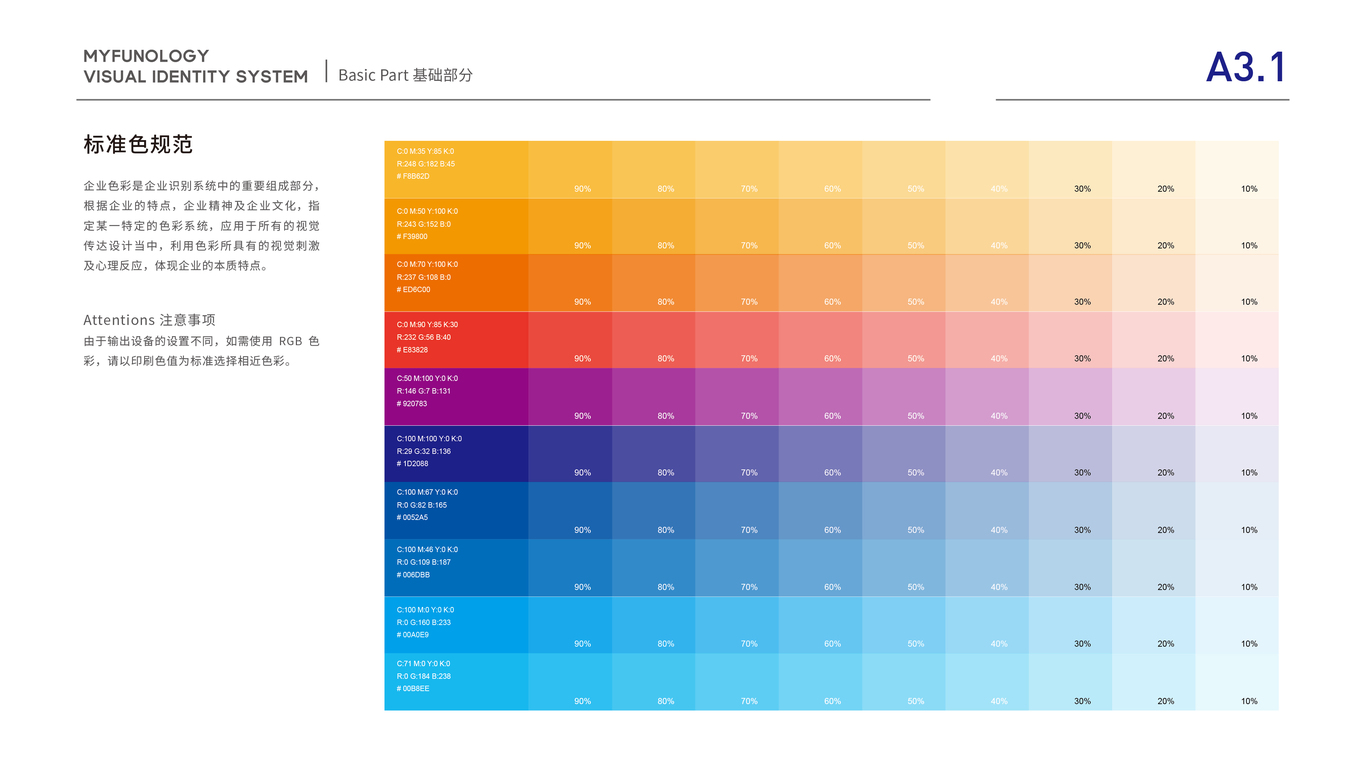Choose the 10% tint in 0052A5 row
Image resolution: width=1366 pixels, height=768 pixels.
point(1237,511)
